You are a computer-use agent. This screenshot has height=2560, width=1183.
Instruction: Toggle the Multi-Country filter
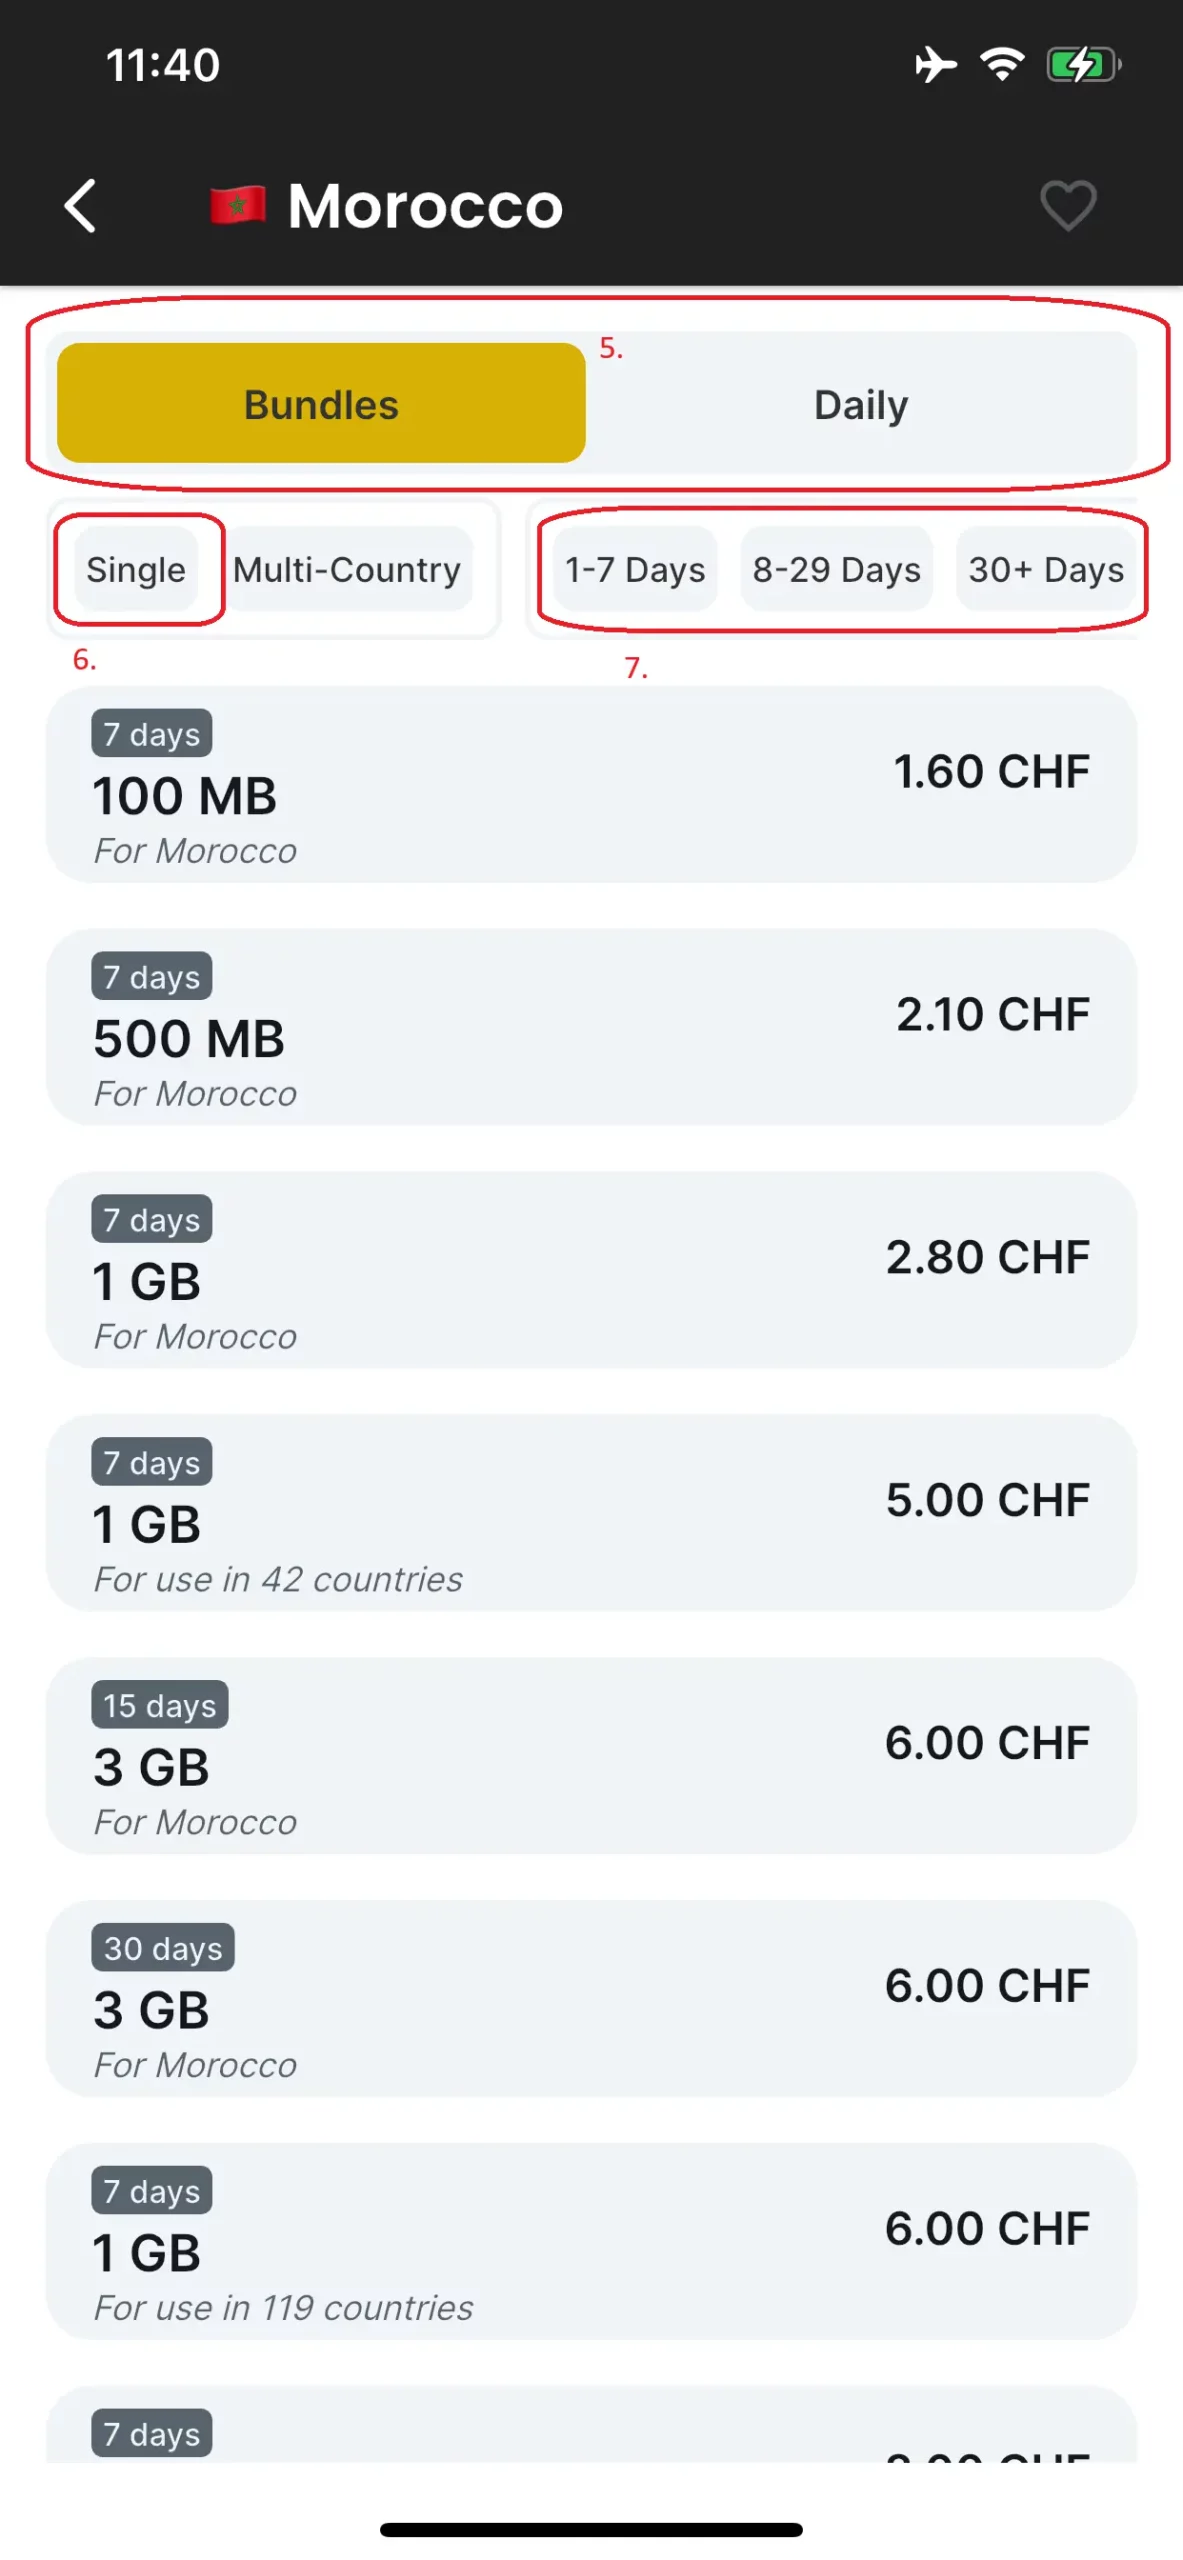pos(347,569)
